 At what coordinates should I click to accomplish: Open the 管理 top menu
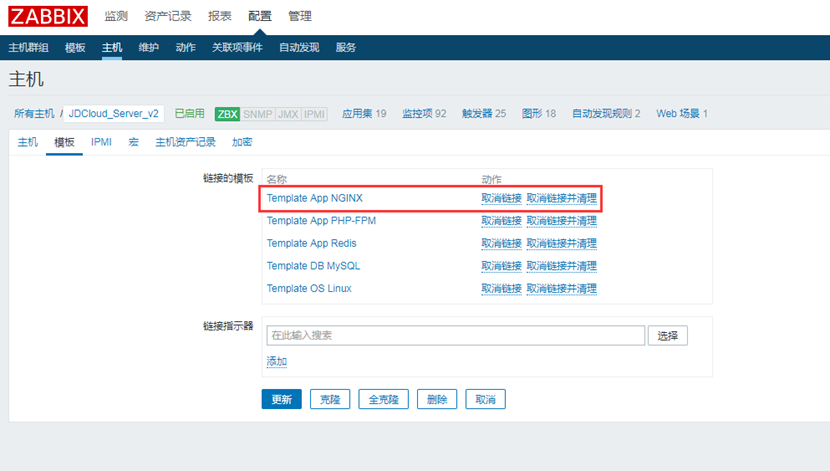coord(300,16)
